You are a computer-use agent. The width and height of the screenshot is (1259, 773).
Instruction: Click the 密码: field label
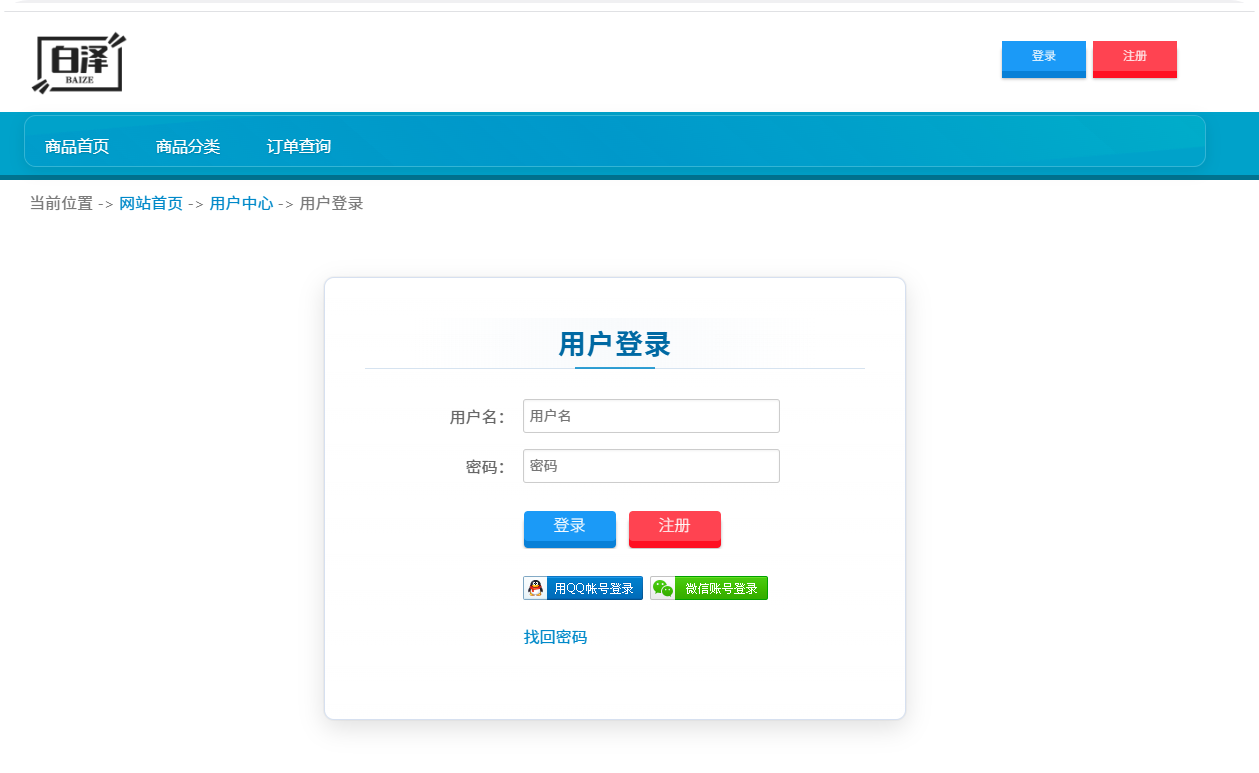(485, 468)
